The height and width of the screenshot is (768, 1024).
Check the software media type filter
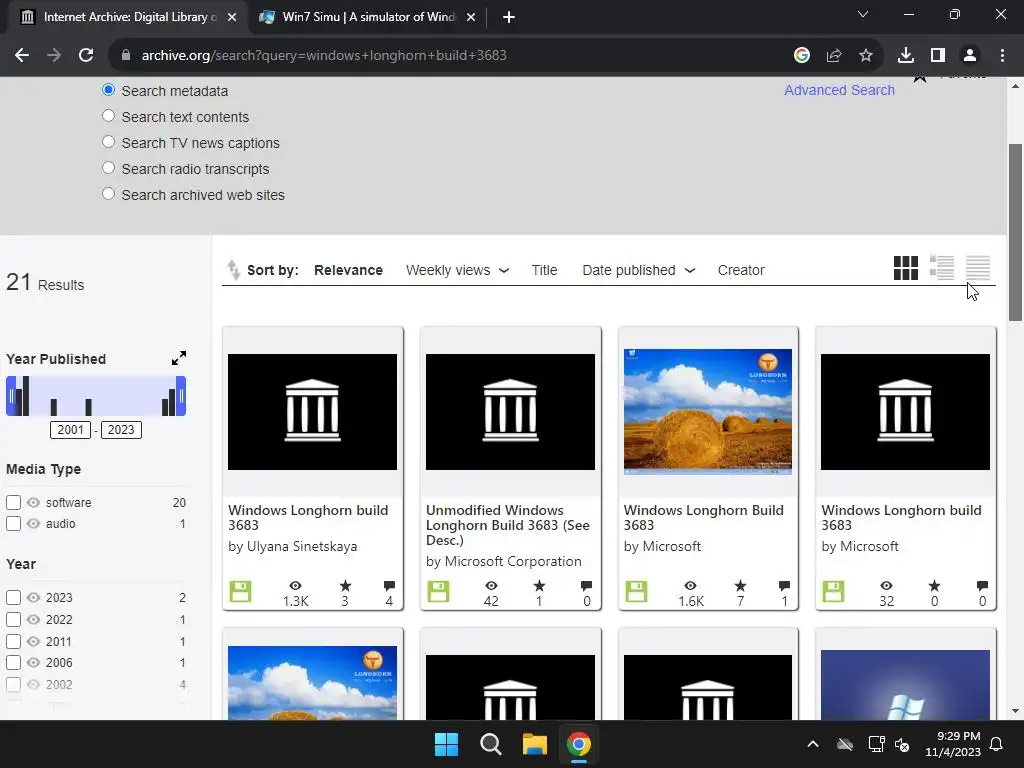coord(14,502)
